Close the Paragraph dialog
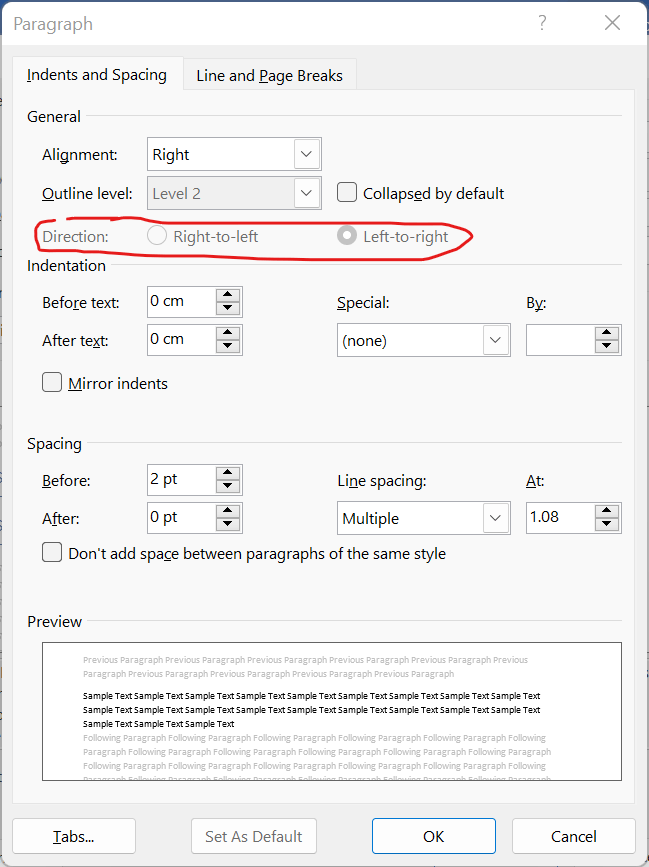 tap(612, 23)
